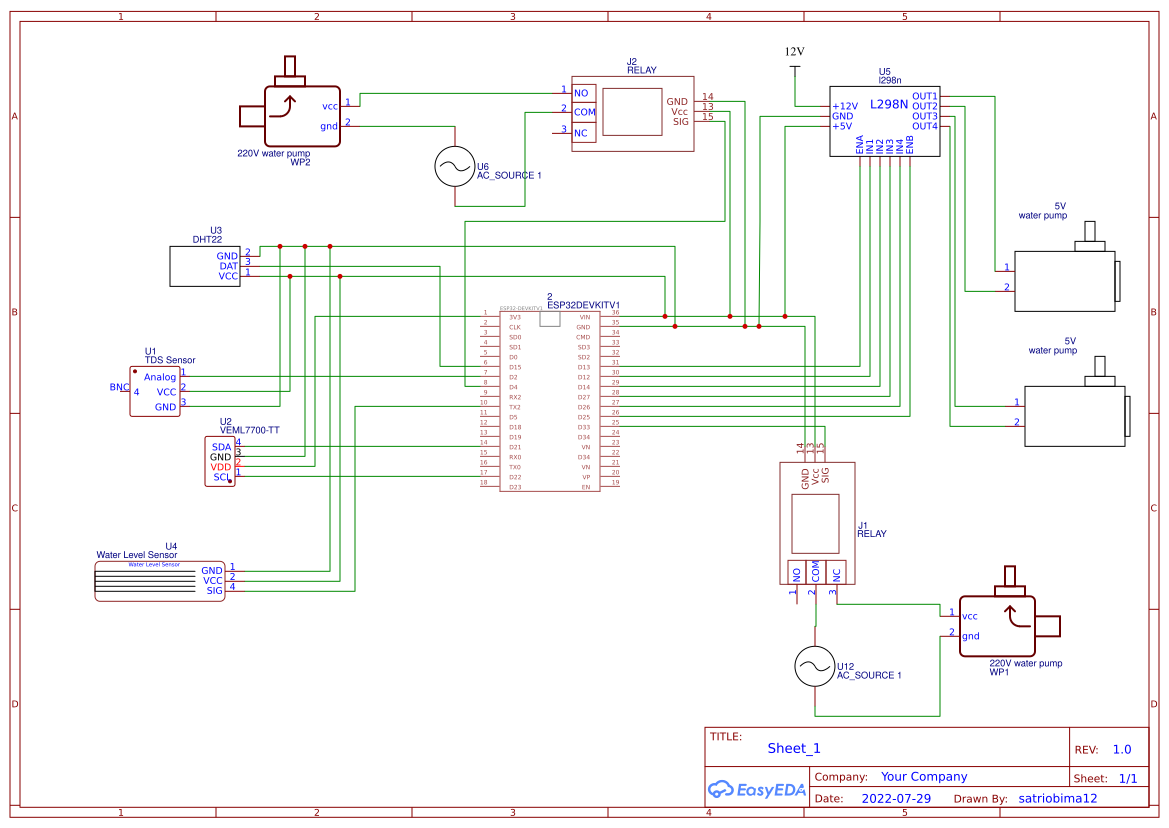The height and width of the screenshot is (828, 1169).
Task: Click the date 2022-07-29
Action: 896,798
